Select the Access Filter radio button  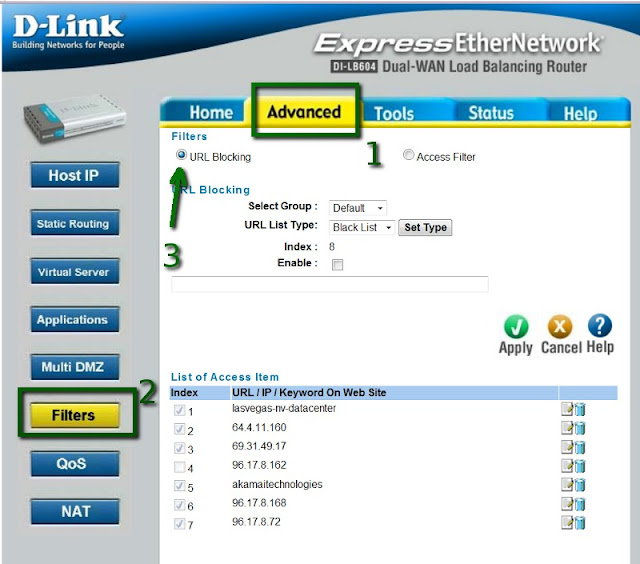point(408,155)
